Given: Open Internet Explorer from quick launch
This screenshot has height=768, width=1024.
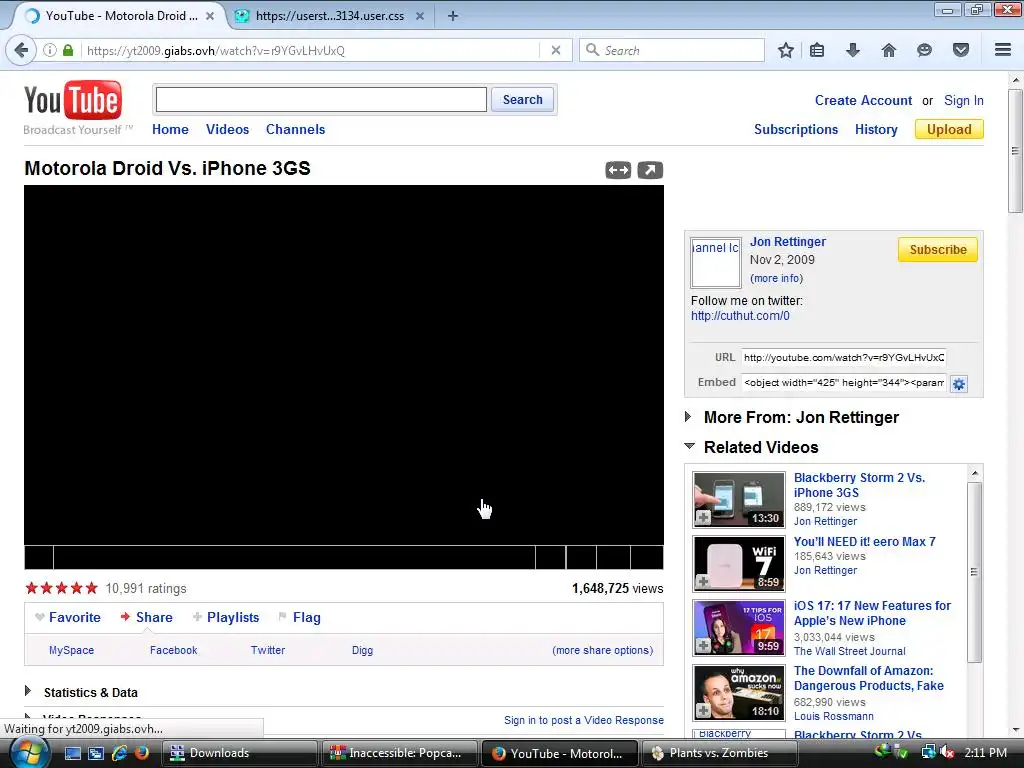Looking at the screenshot, I should (x=119, y=753).
